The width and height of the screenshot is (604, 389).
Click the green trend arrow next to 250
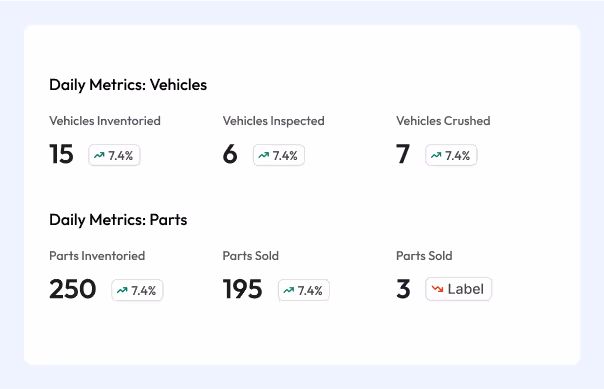pos(122,290)
